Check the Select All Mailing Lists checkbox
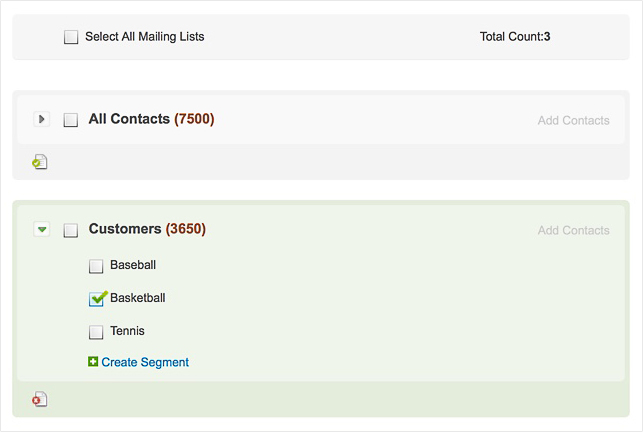Image resolution: width=643 pixels, height=432 pixels. (x=71, y=37)
